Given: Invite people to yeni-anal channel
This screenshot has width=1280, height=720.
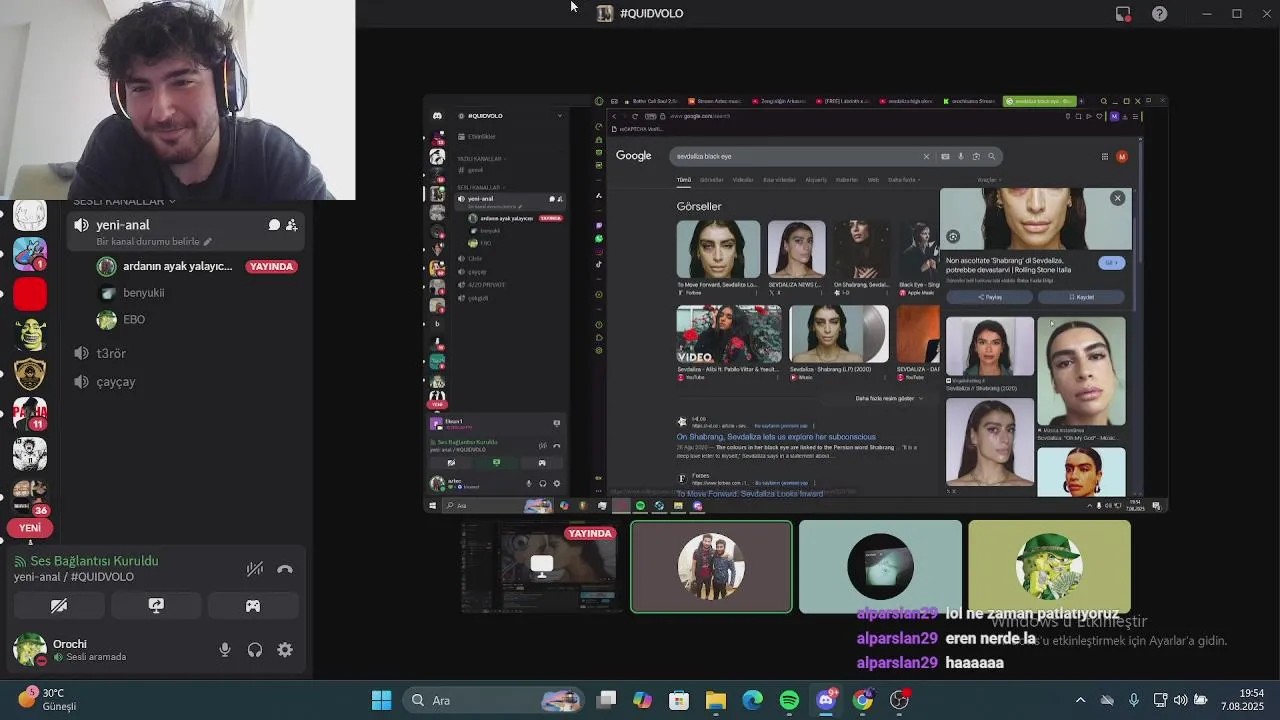Looking at the screenshot, I should pyautogui.click(x=292, y=225).
